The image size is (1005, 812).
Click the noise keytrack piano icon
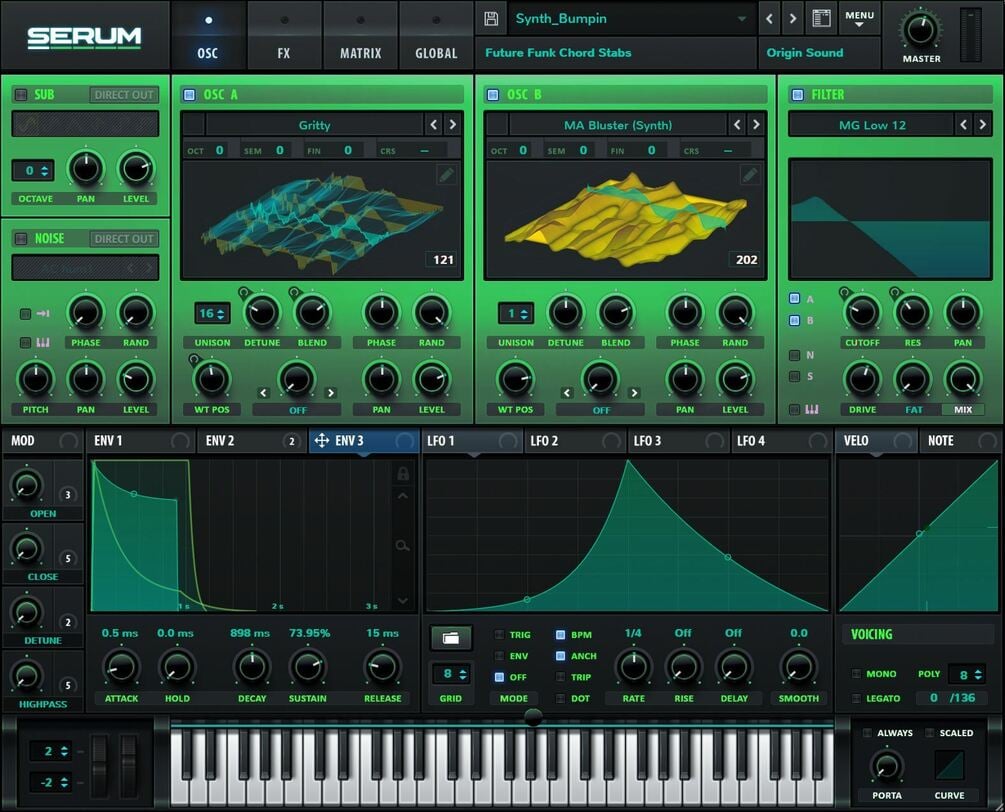(x=43, y=342)
